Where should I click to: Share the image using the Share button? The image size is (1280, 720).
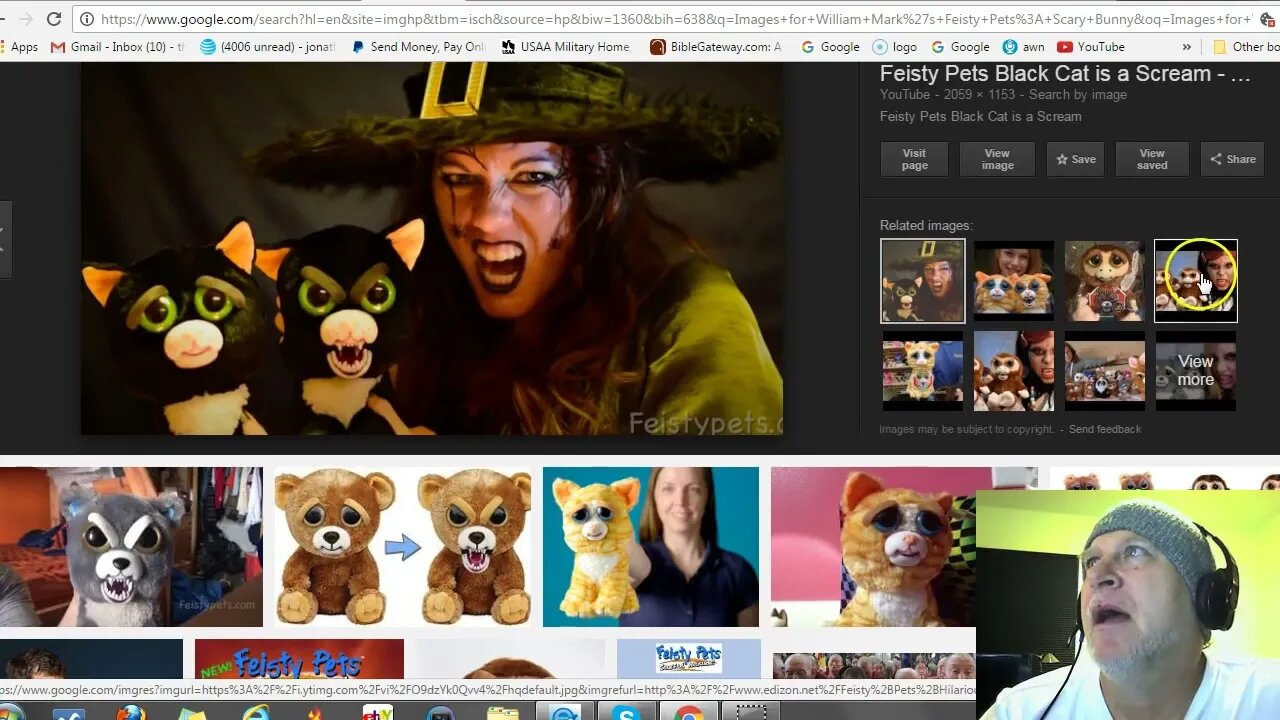pyautogui.click(x=1232, y=159)
